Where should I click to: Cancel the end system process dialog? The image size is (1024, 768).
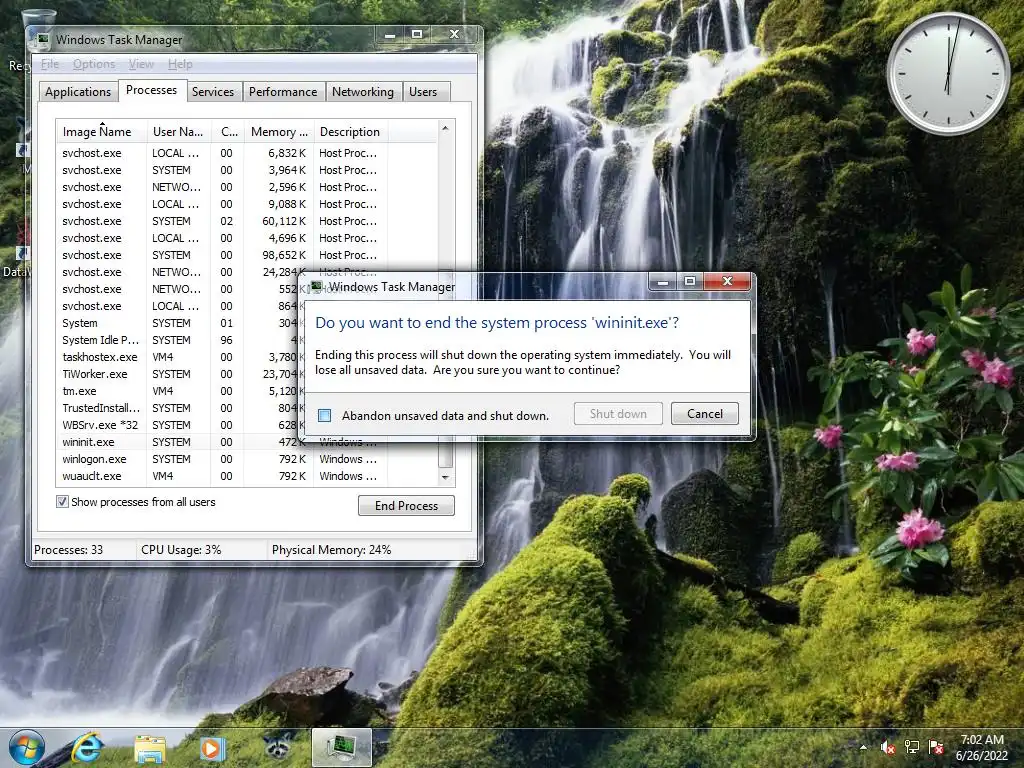705,413
